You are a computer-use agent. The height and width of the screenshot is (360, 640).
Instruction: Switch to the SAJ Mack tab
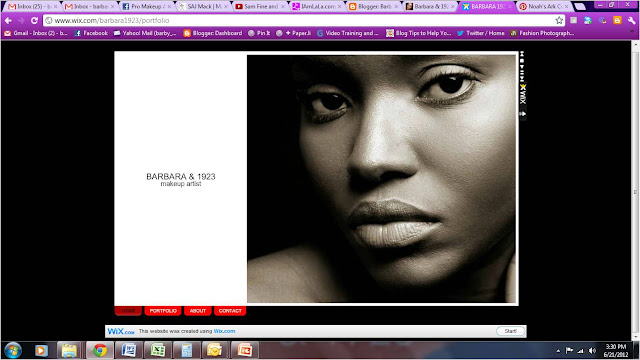pyautogui.click(x=203, y=7)
